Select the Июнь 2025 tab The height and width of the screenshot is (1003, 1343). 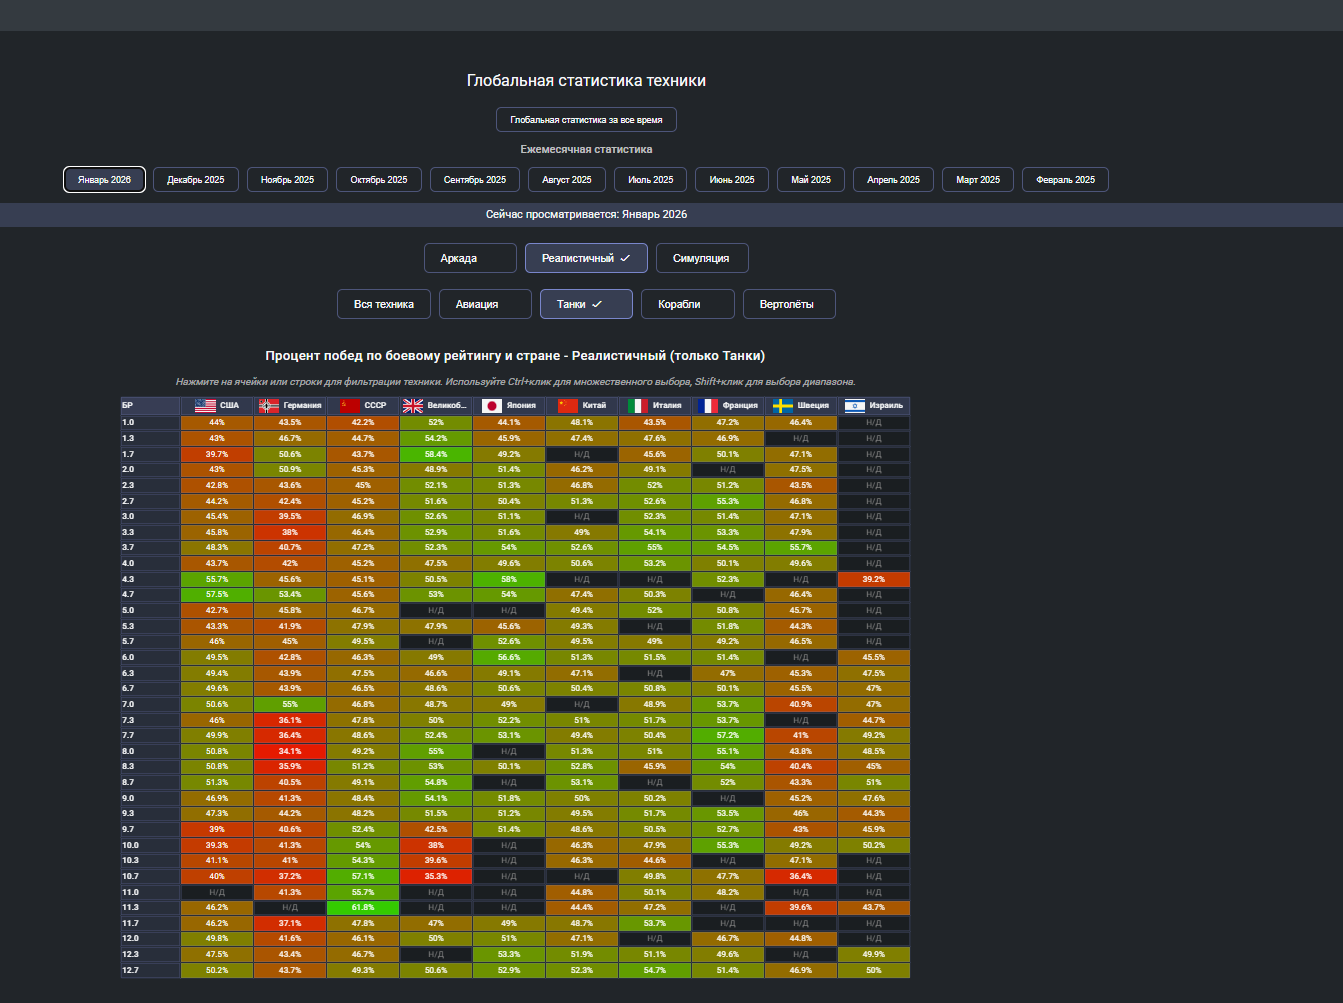732,180
